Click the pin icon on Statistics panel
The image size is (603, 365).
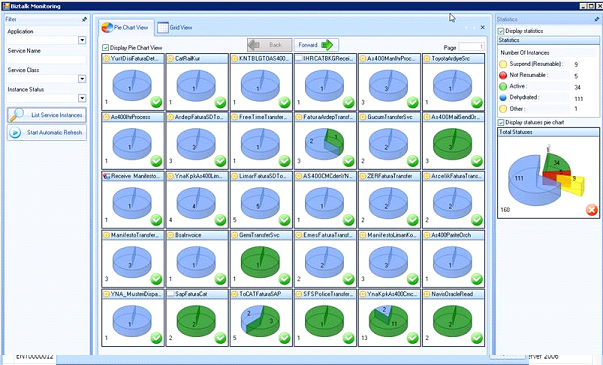pos(597,19)
